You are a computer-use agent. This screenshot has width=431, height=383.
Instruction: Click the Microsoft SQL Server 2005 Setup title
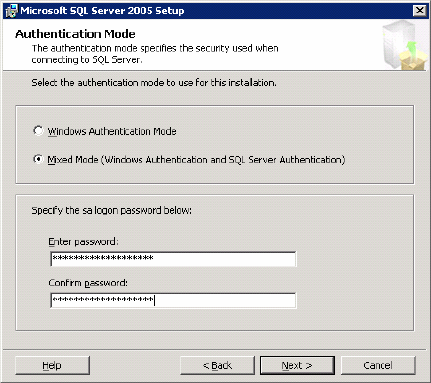pos(102,11)
